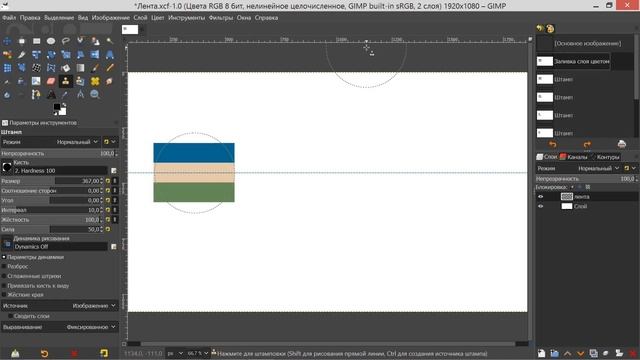
Task: Undo last step in history panel
Action: coord(553,144)
